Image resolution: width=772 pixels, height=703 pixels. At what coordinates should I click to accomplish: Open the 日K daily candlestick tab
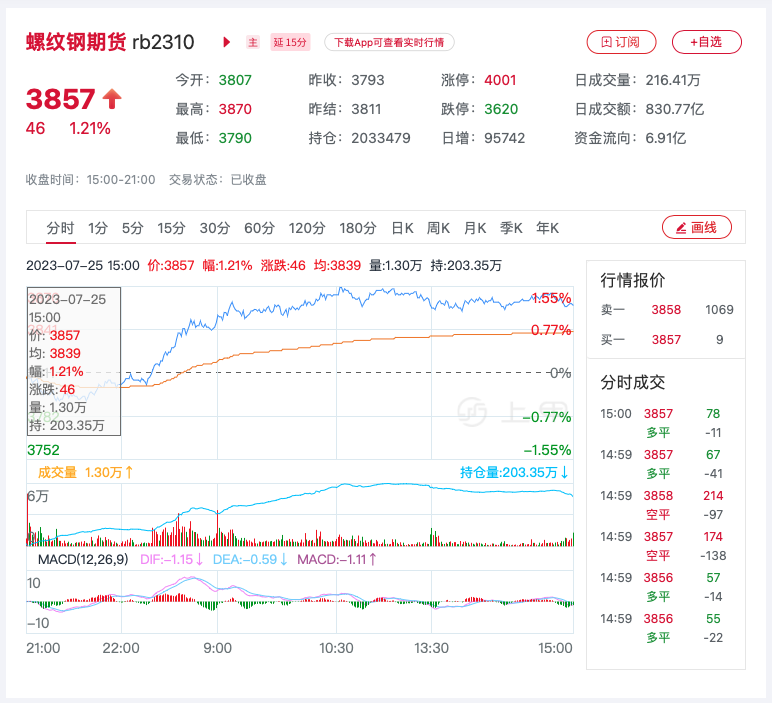pos(402,228)
